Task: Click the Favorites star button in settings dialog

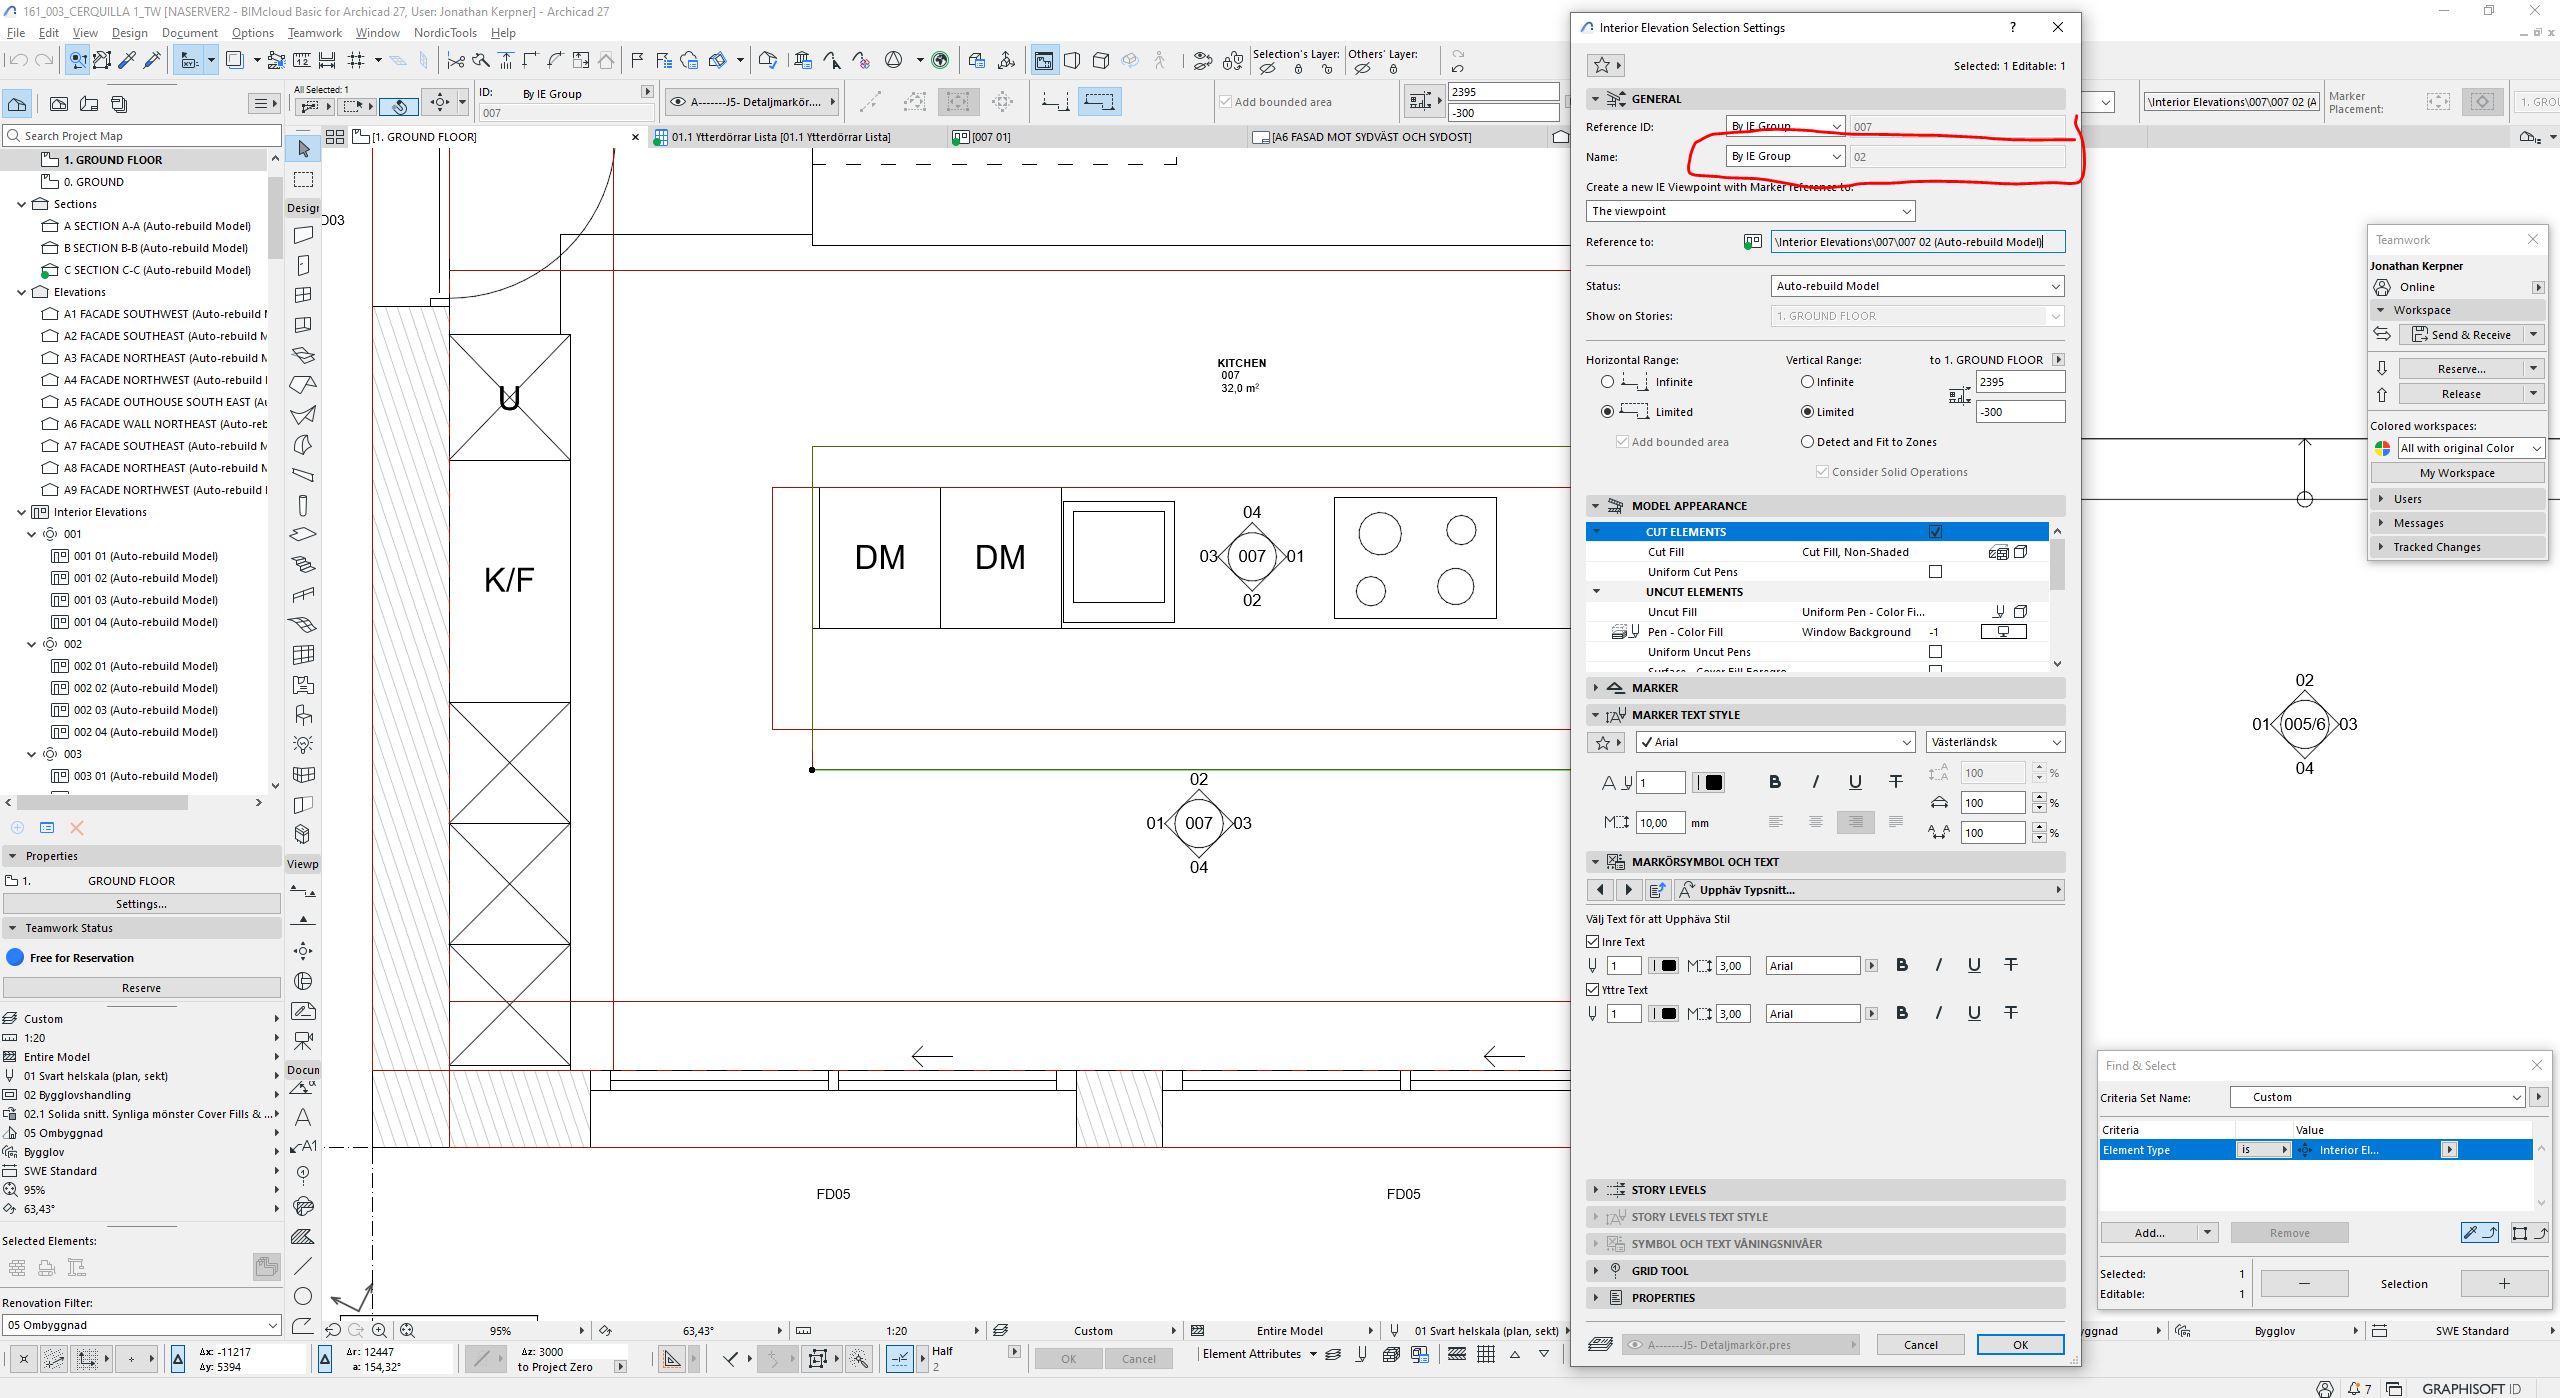Action: [x=1602, y=66]
